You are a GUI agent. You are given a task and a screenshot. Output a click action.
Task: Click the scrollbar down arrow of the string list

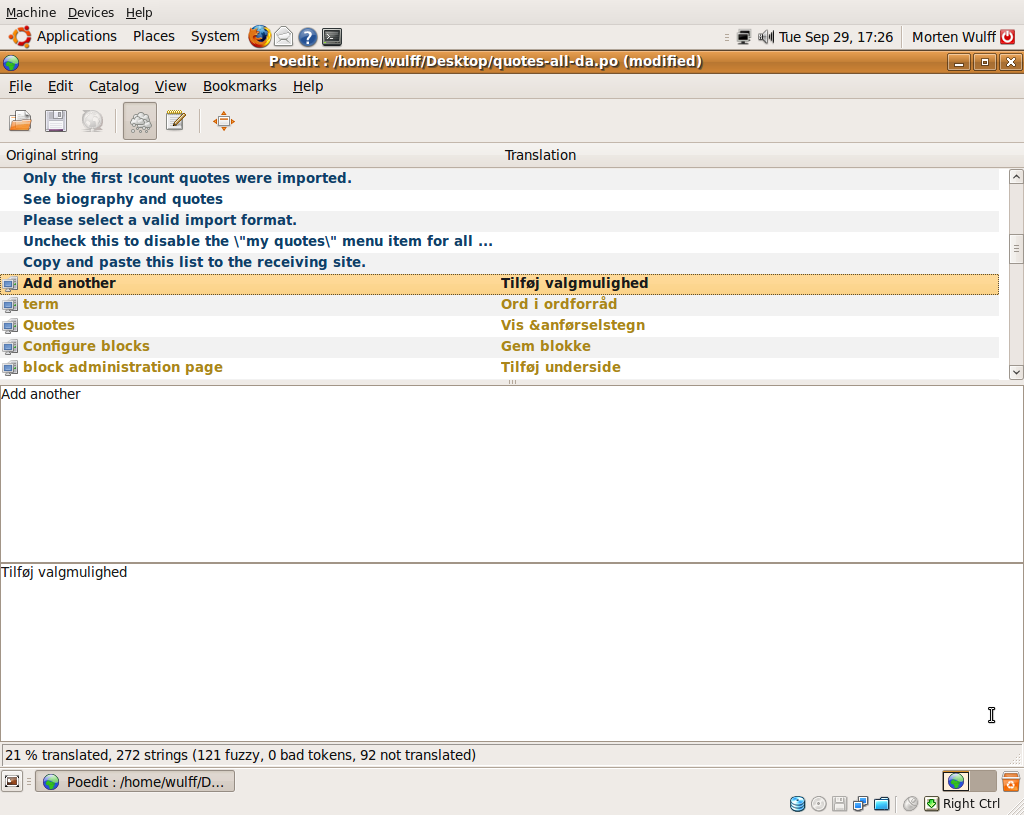tap(1016, 372)
